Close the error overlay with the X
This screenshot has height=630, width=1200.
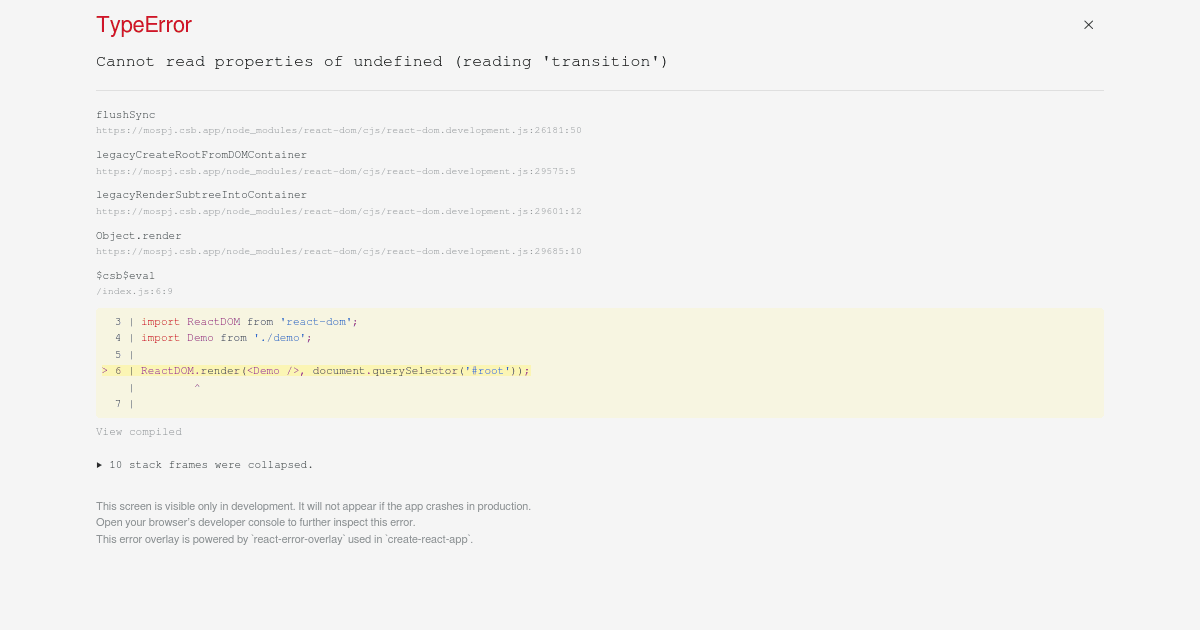point(1088,25)
